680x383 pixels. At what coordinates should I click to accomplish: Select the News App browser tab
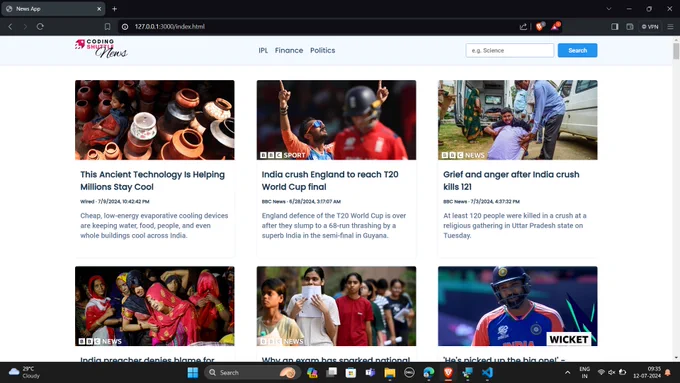point(53,9)
